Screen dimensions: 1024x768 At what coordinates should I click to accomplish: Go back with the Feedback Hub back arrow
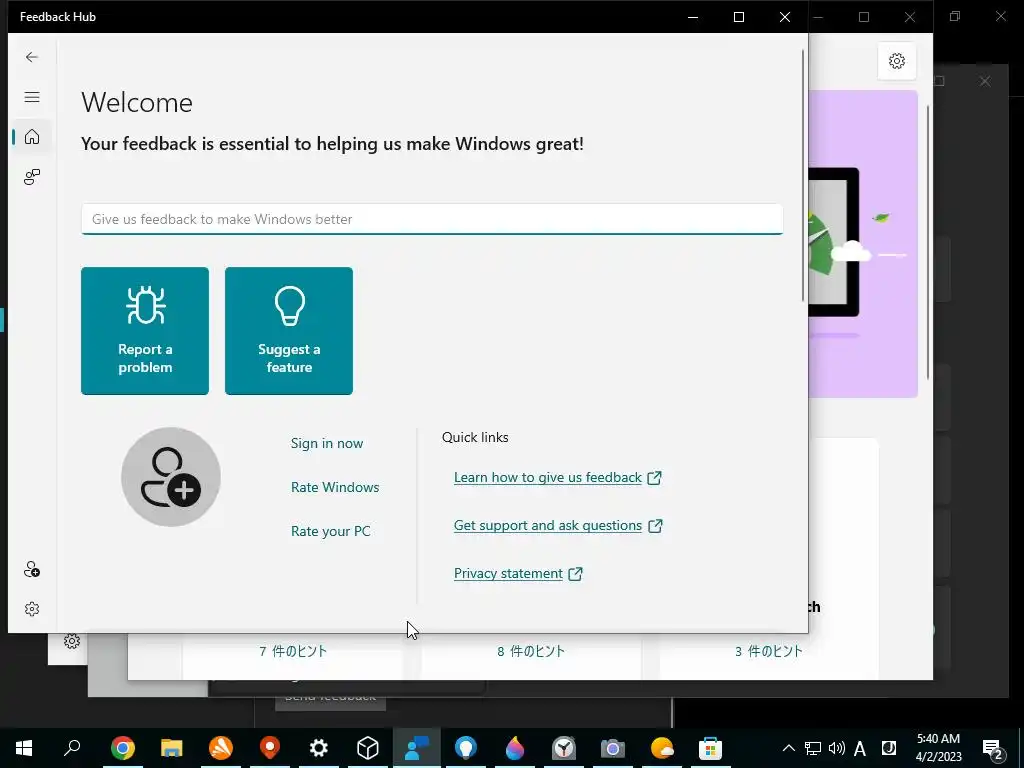31,57
